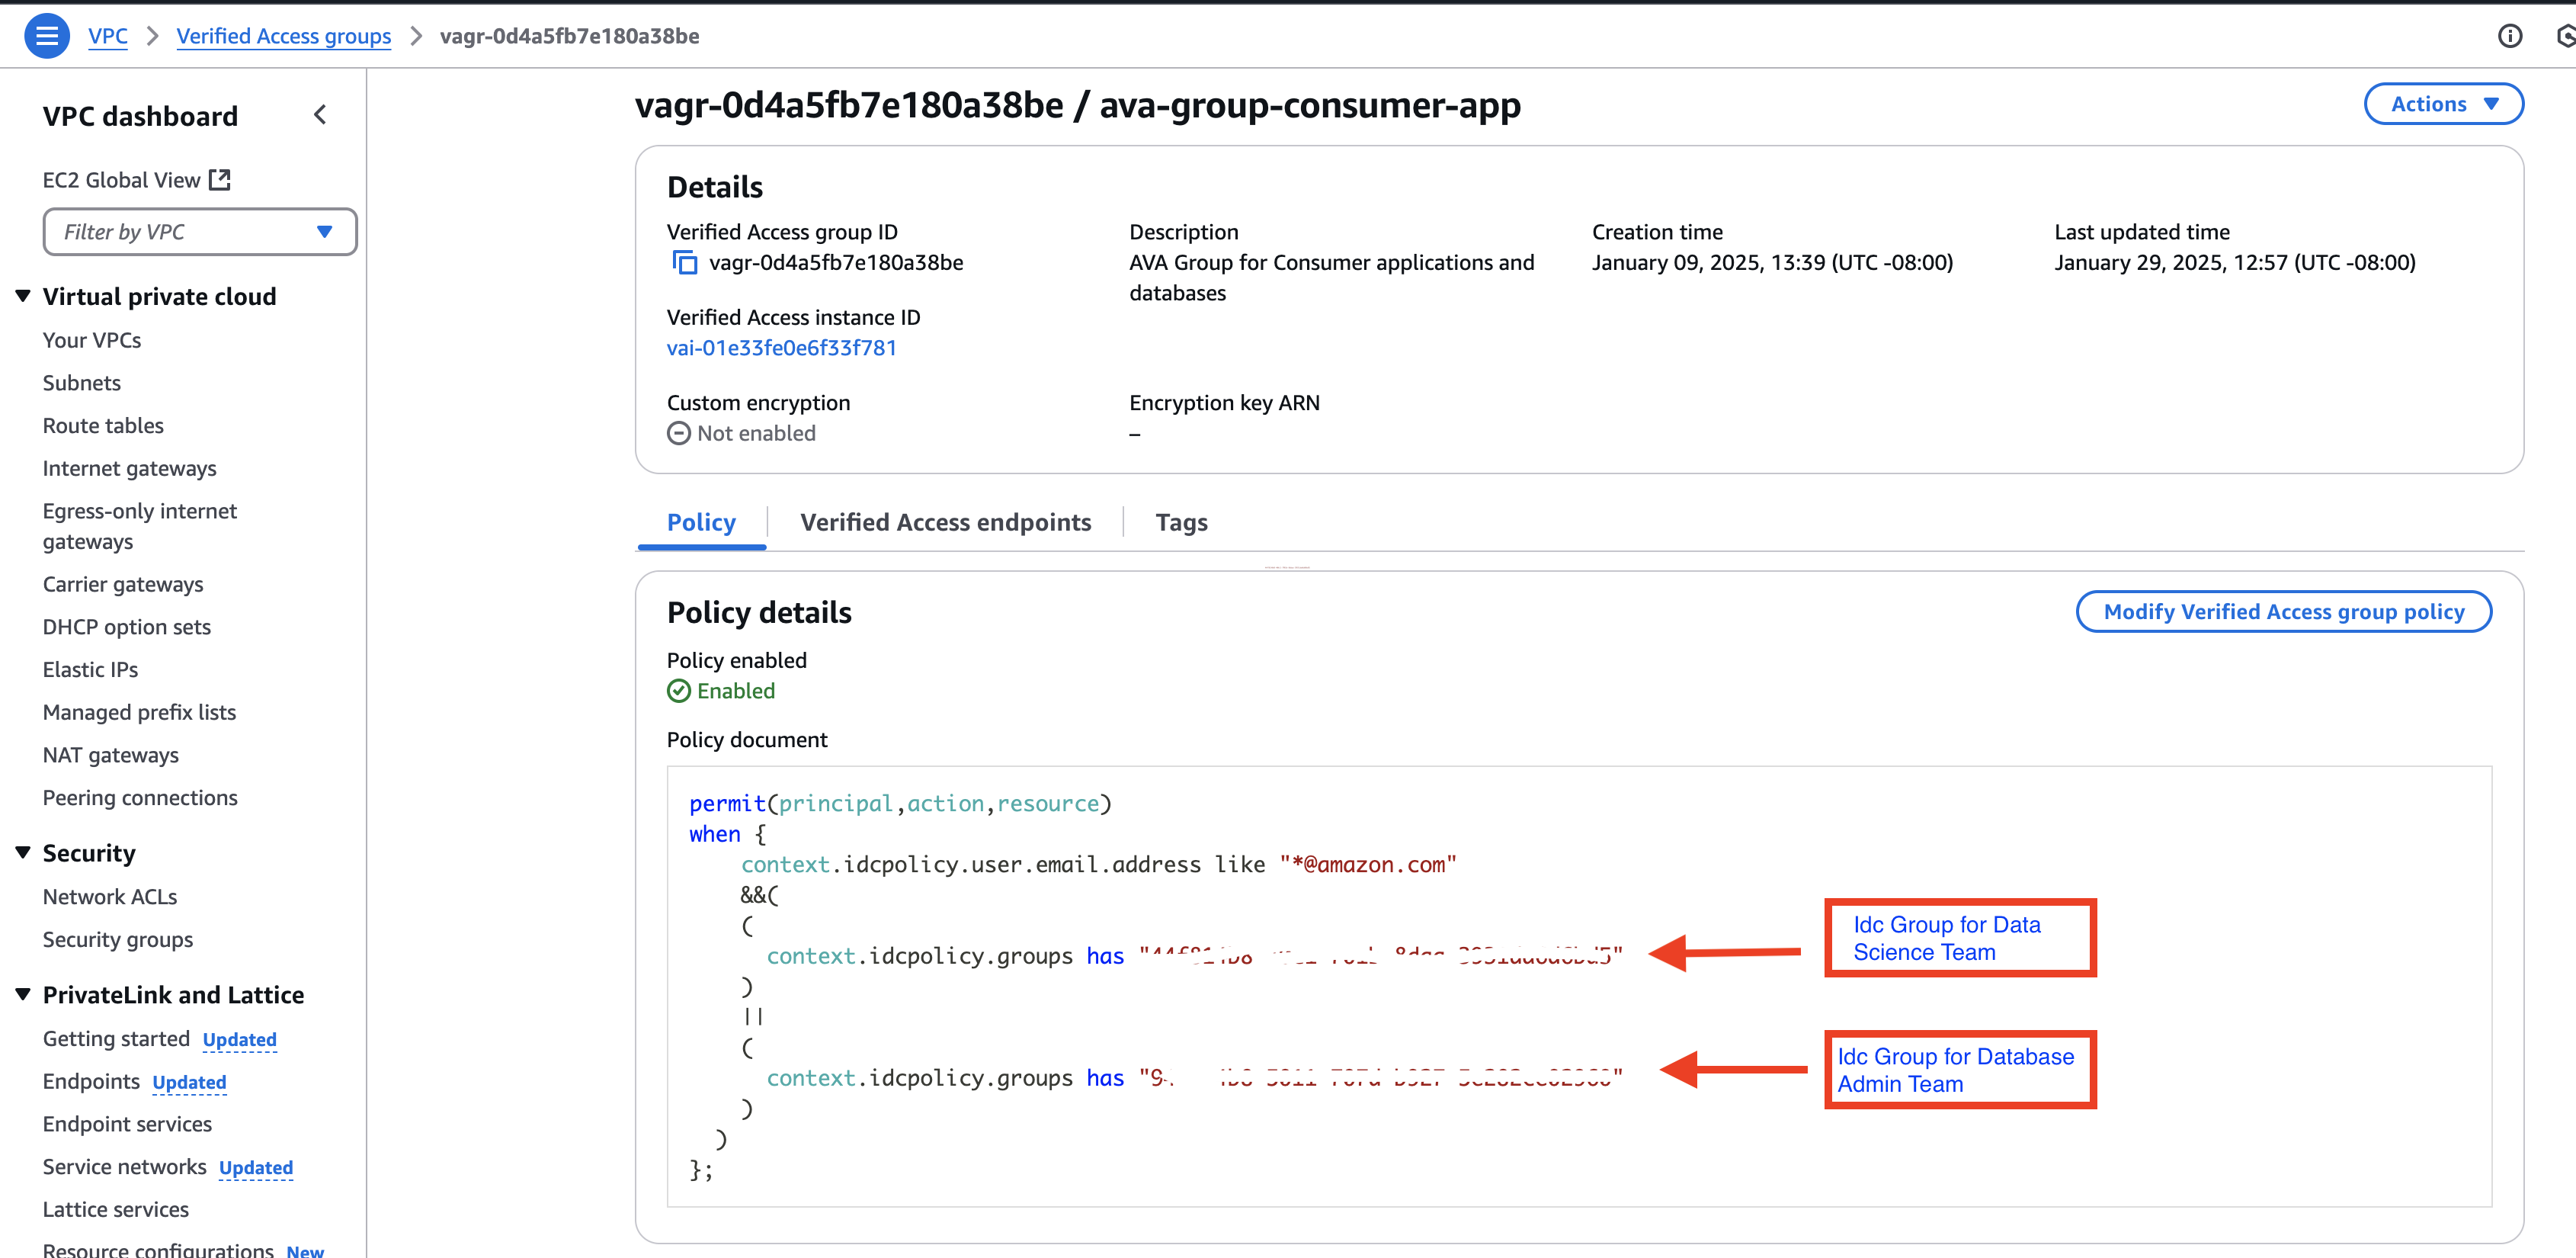Open the Verified Access instance ID link
Image resolution: width=2576 pixels, height=1258 pixels.
tap(781, 348)
